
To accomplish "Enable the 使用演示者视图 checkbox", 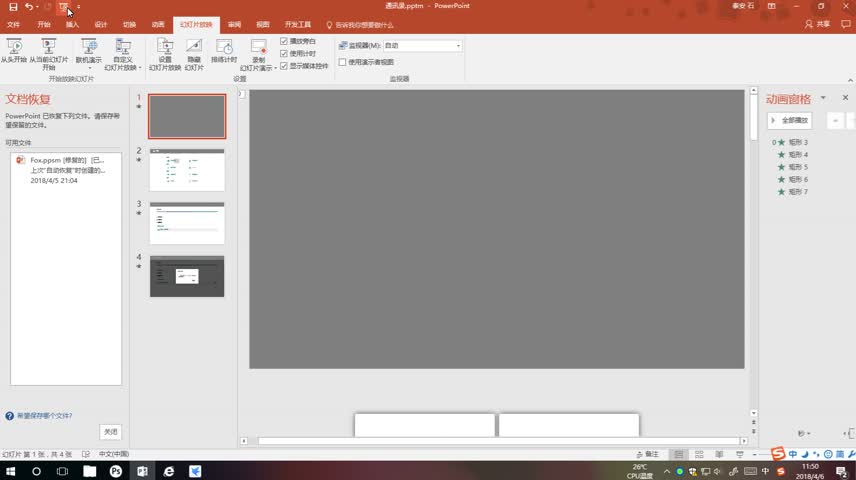I will [x=343, y=62].
